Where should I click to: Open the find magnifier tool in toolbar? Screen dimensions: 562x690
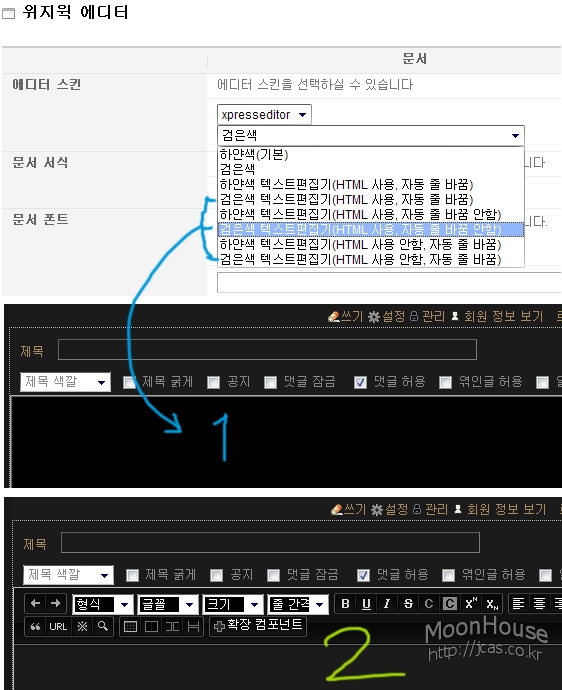(x=103, y=627)
